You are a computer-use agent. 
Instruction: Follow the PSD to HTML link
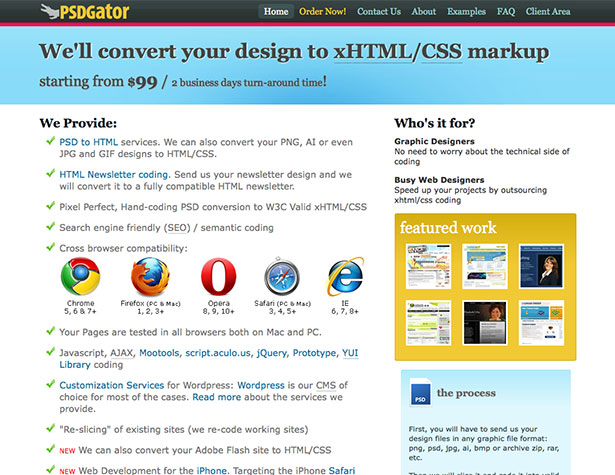click(88, 142)
